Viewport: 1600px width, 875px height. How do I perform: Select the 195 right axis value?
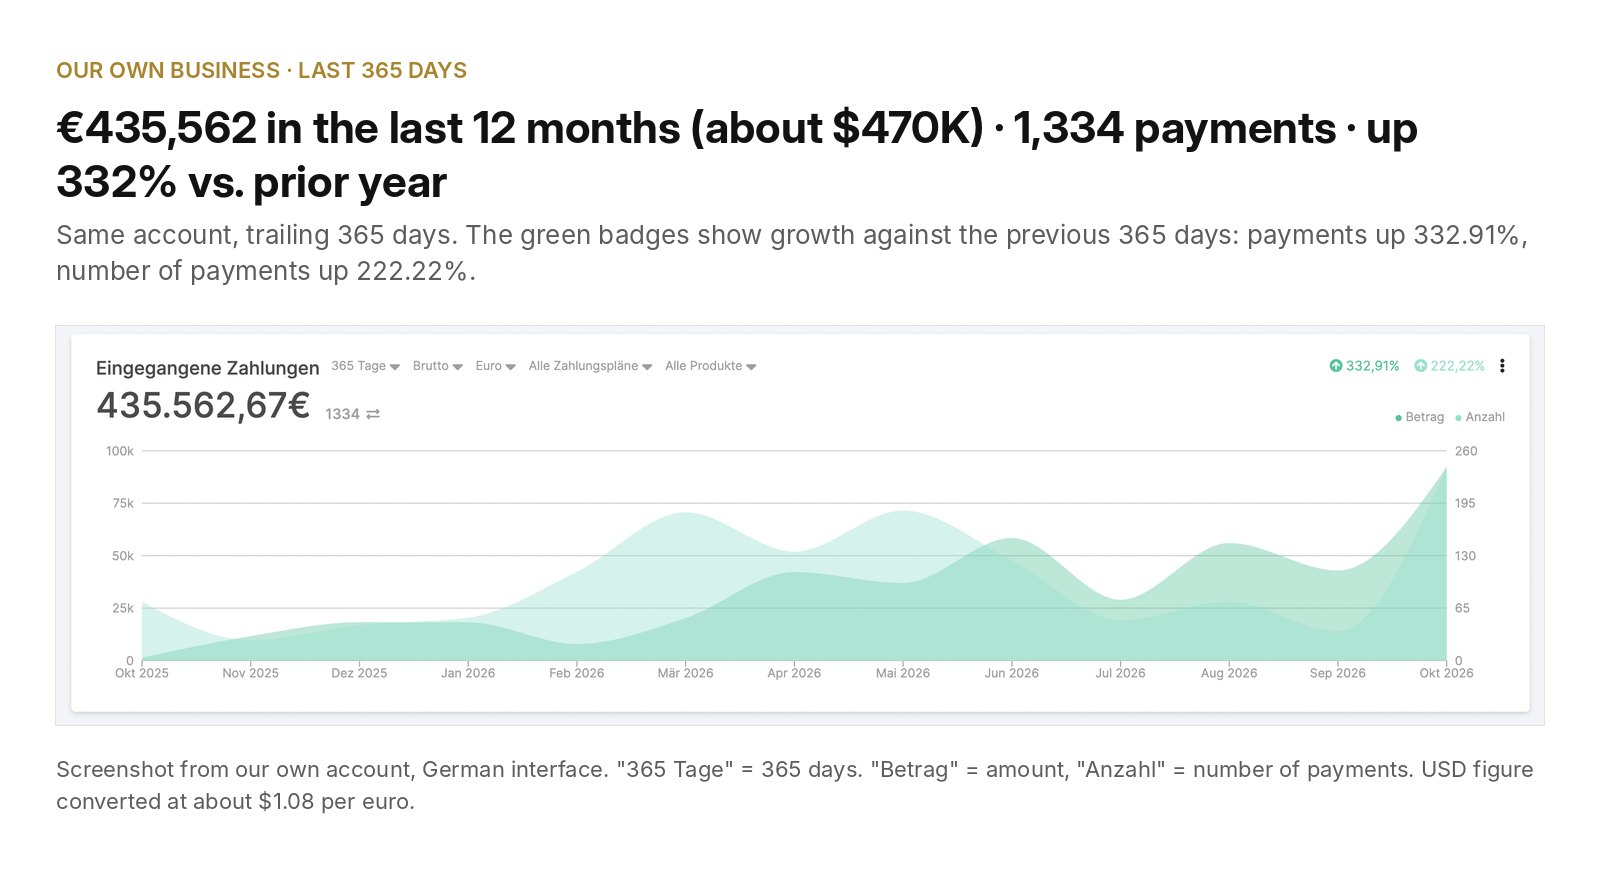pos(1465,503)
